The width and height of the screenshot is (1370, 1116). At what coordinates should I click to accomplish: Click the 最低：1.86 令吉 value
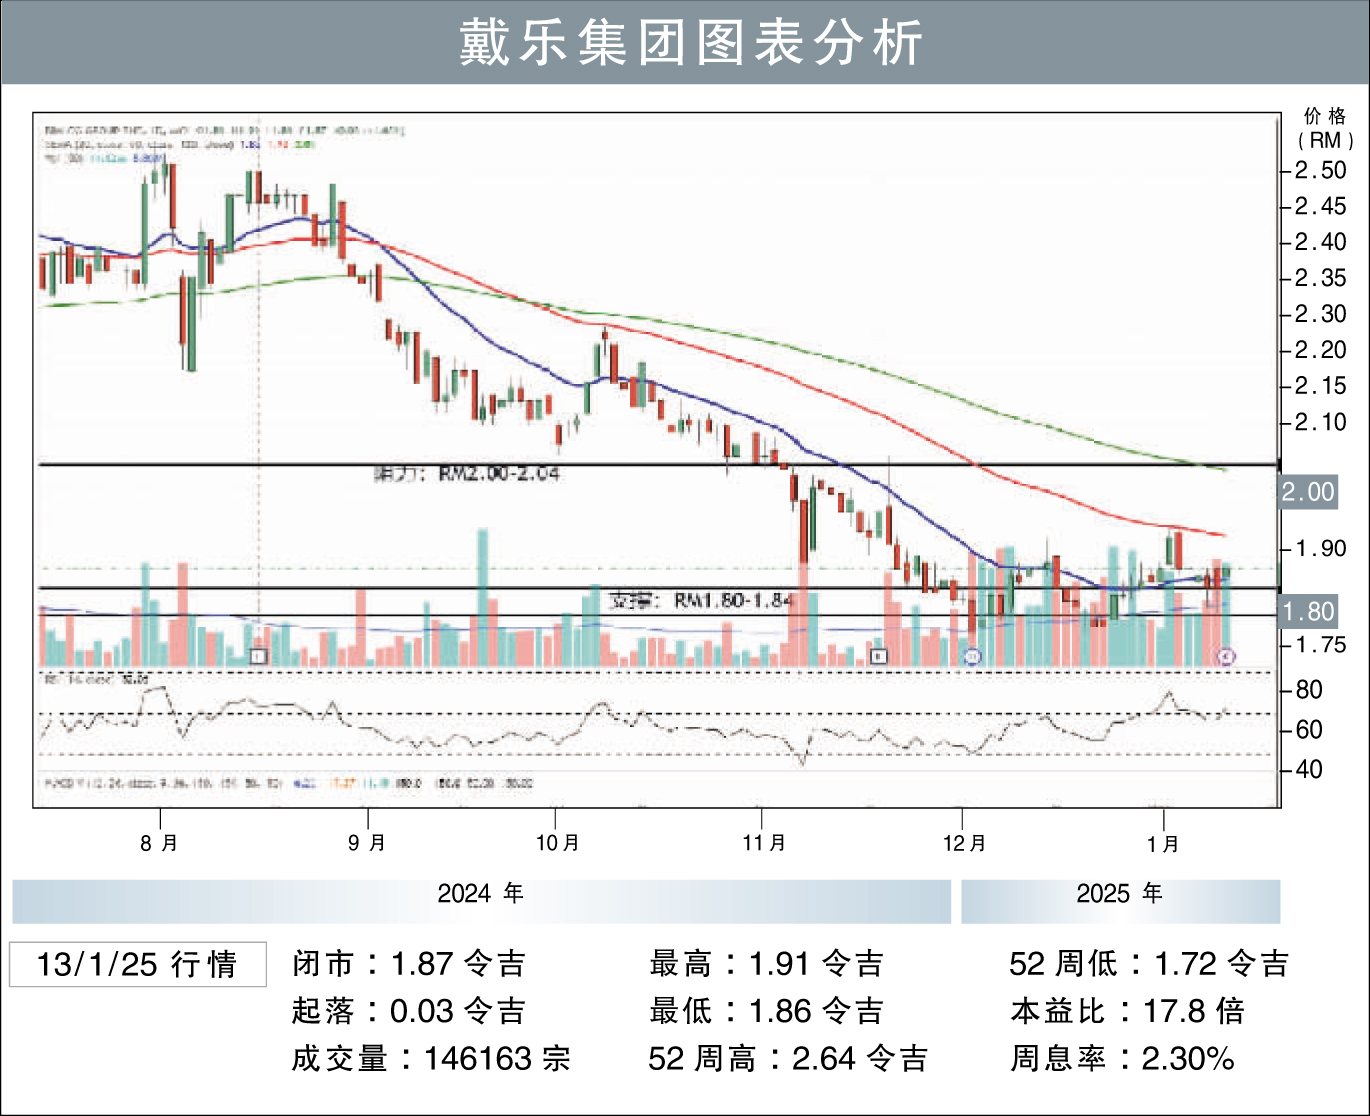tap(767, 1011)
